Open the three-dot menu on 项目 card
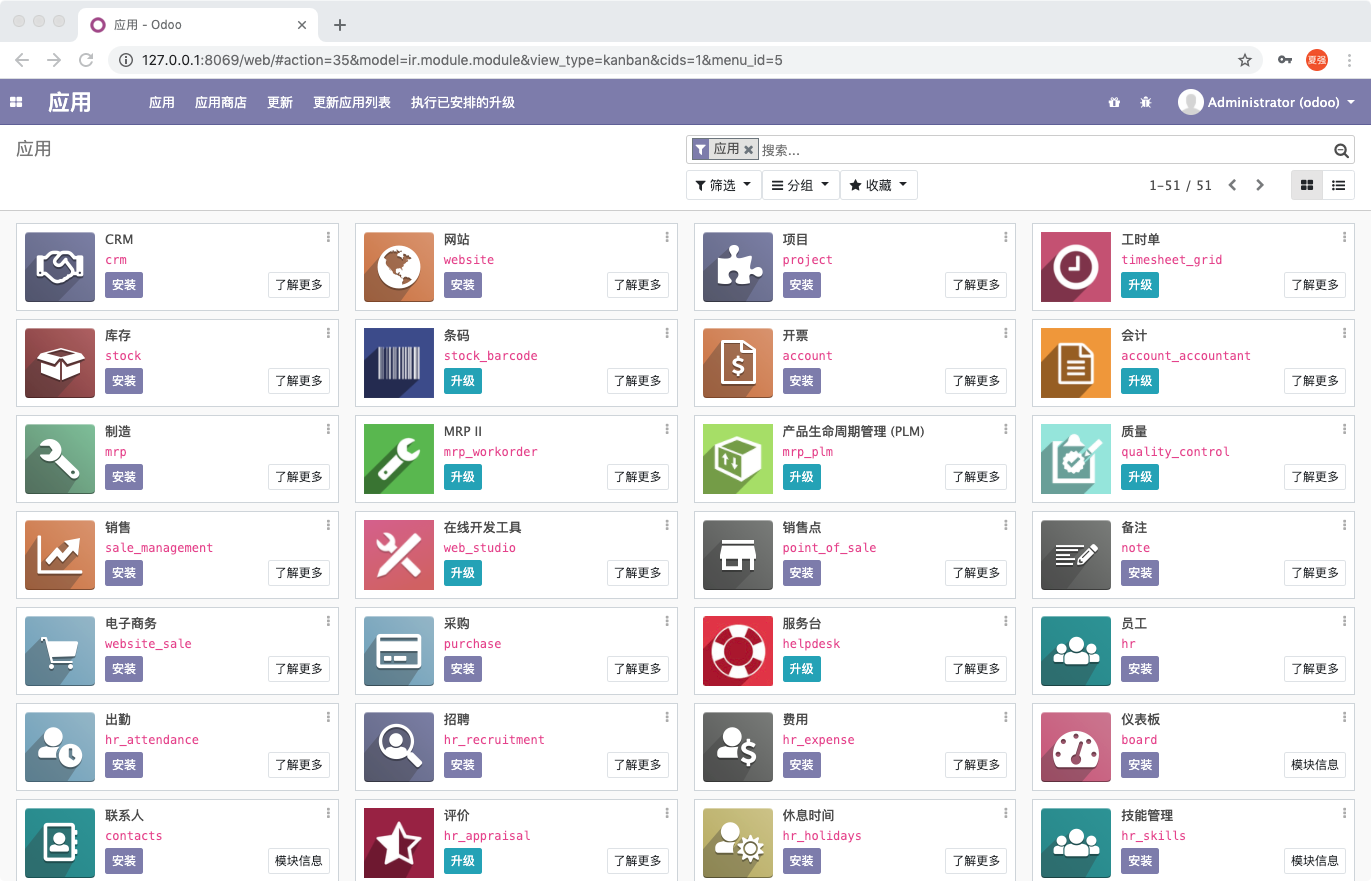The width and height of the screenshot is (1371, 881). point(1006,237)
